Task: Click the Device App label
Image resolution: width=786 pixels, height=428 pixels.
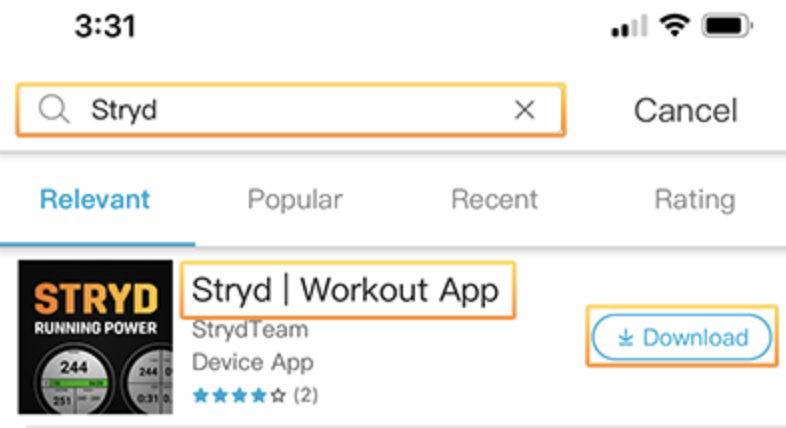Action: click(x=253, y=362)
